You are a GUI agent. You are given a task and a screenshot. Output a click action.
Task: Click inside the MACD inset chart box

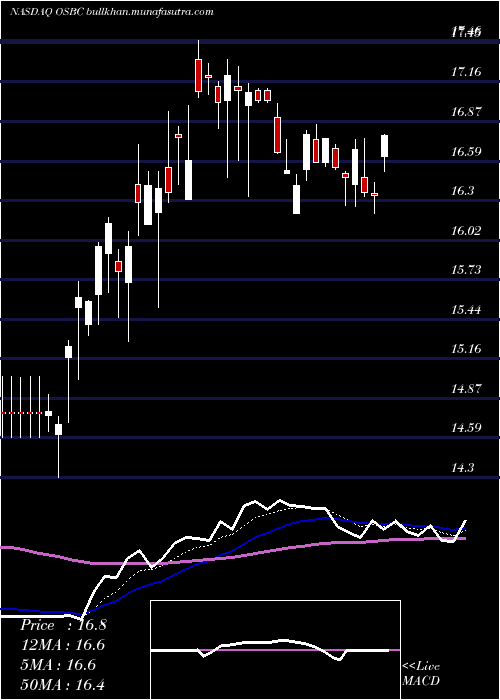click(275, 650)
